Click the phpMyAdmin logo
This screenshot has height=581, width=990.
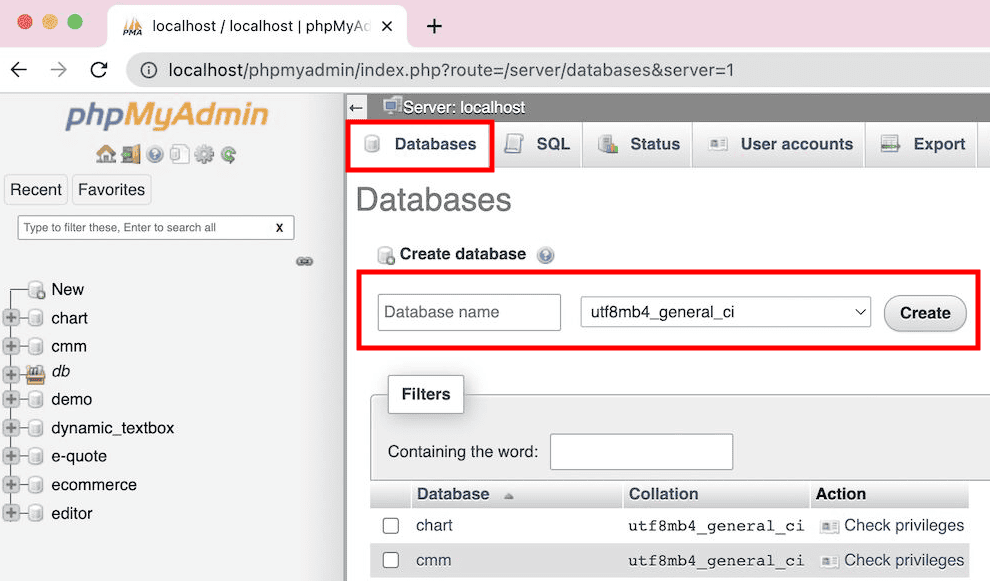(x=167, y=116)
